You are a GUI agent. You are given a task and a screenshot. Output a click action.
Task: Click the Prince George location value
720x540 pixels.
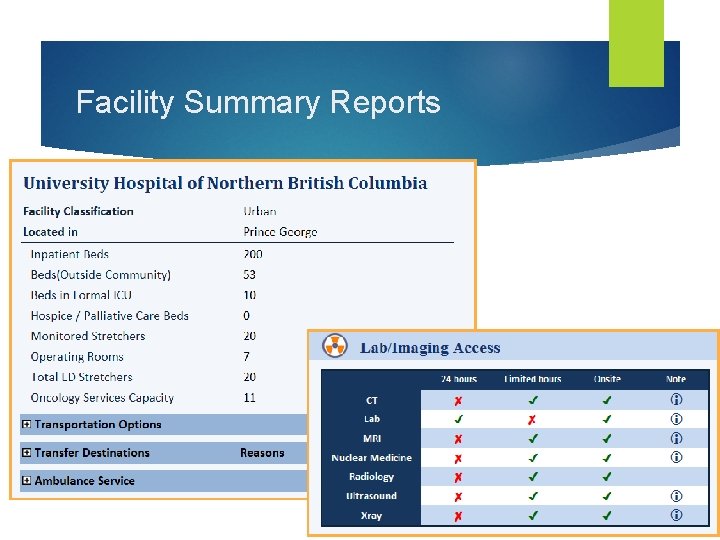pyautogui.click(x=280, y=232)
